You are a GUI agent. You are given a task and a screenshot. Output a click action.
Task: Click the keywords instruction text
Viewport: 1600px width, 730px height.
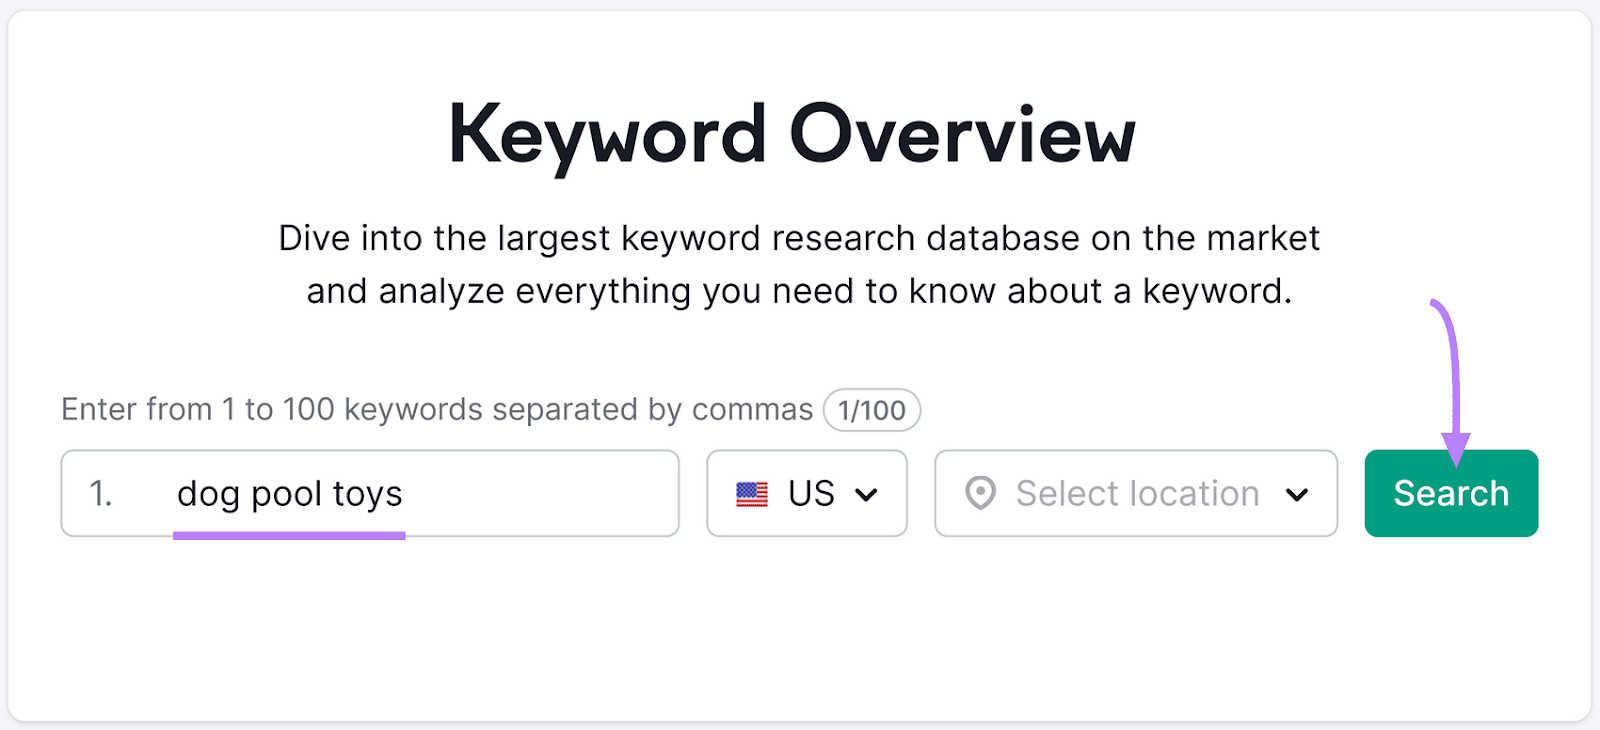(435, 409)
